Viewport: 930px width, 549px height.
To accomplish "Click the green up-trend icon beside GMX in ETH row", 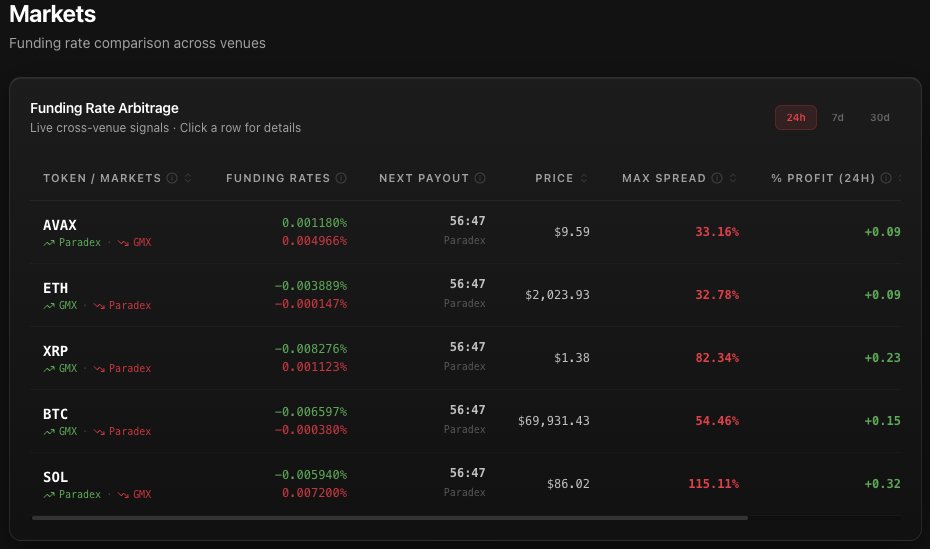I will tap(49, 305).
